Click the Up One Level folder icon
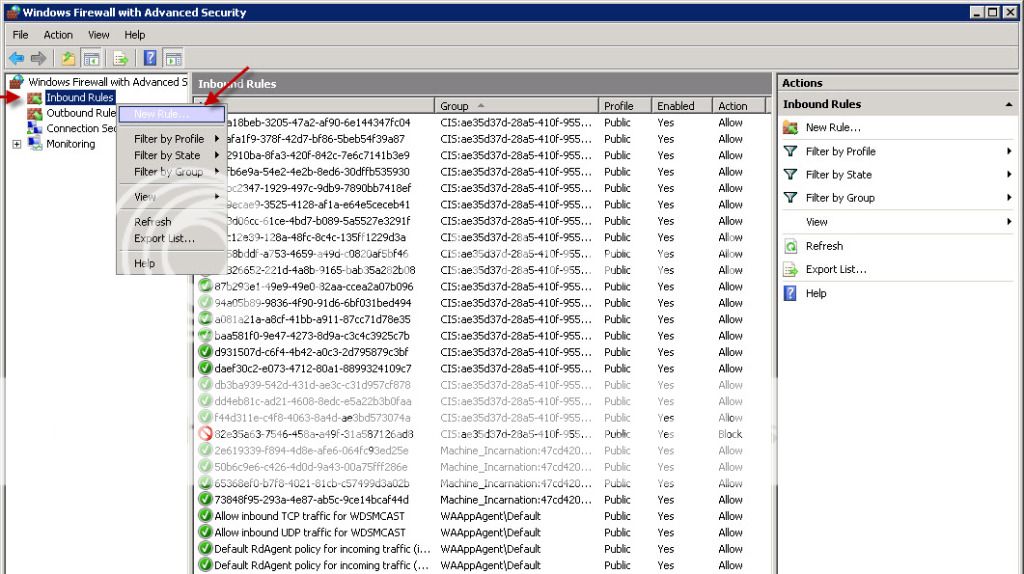The width and height of the screenshot is (1024, 574). point(68,58)
